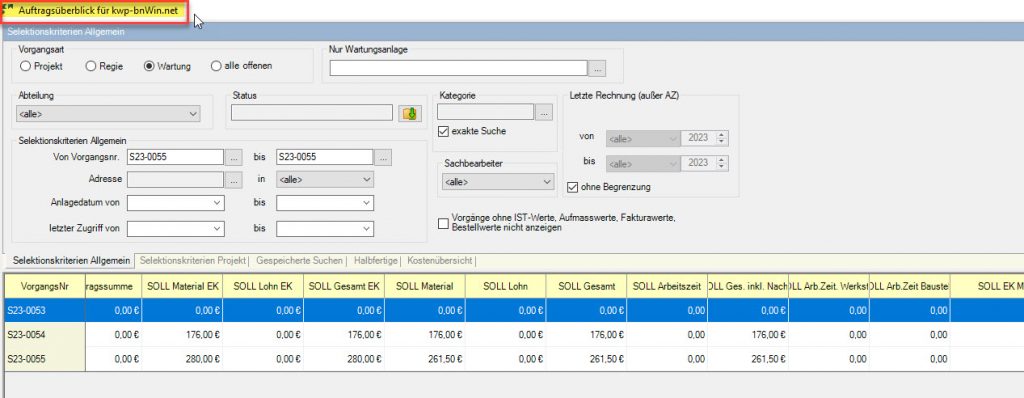The height and width of the screenshot is (398, 1024).
Task: Click SOLL Material EK 280,00 € cell of S23-0055
Action: [x=182, y=359]
